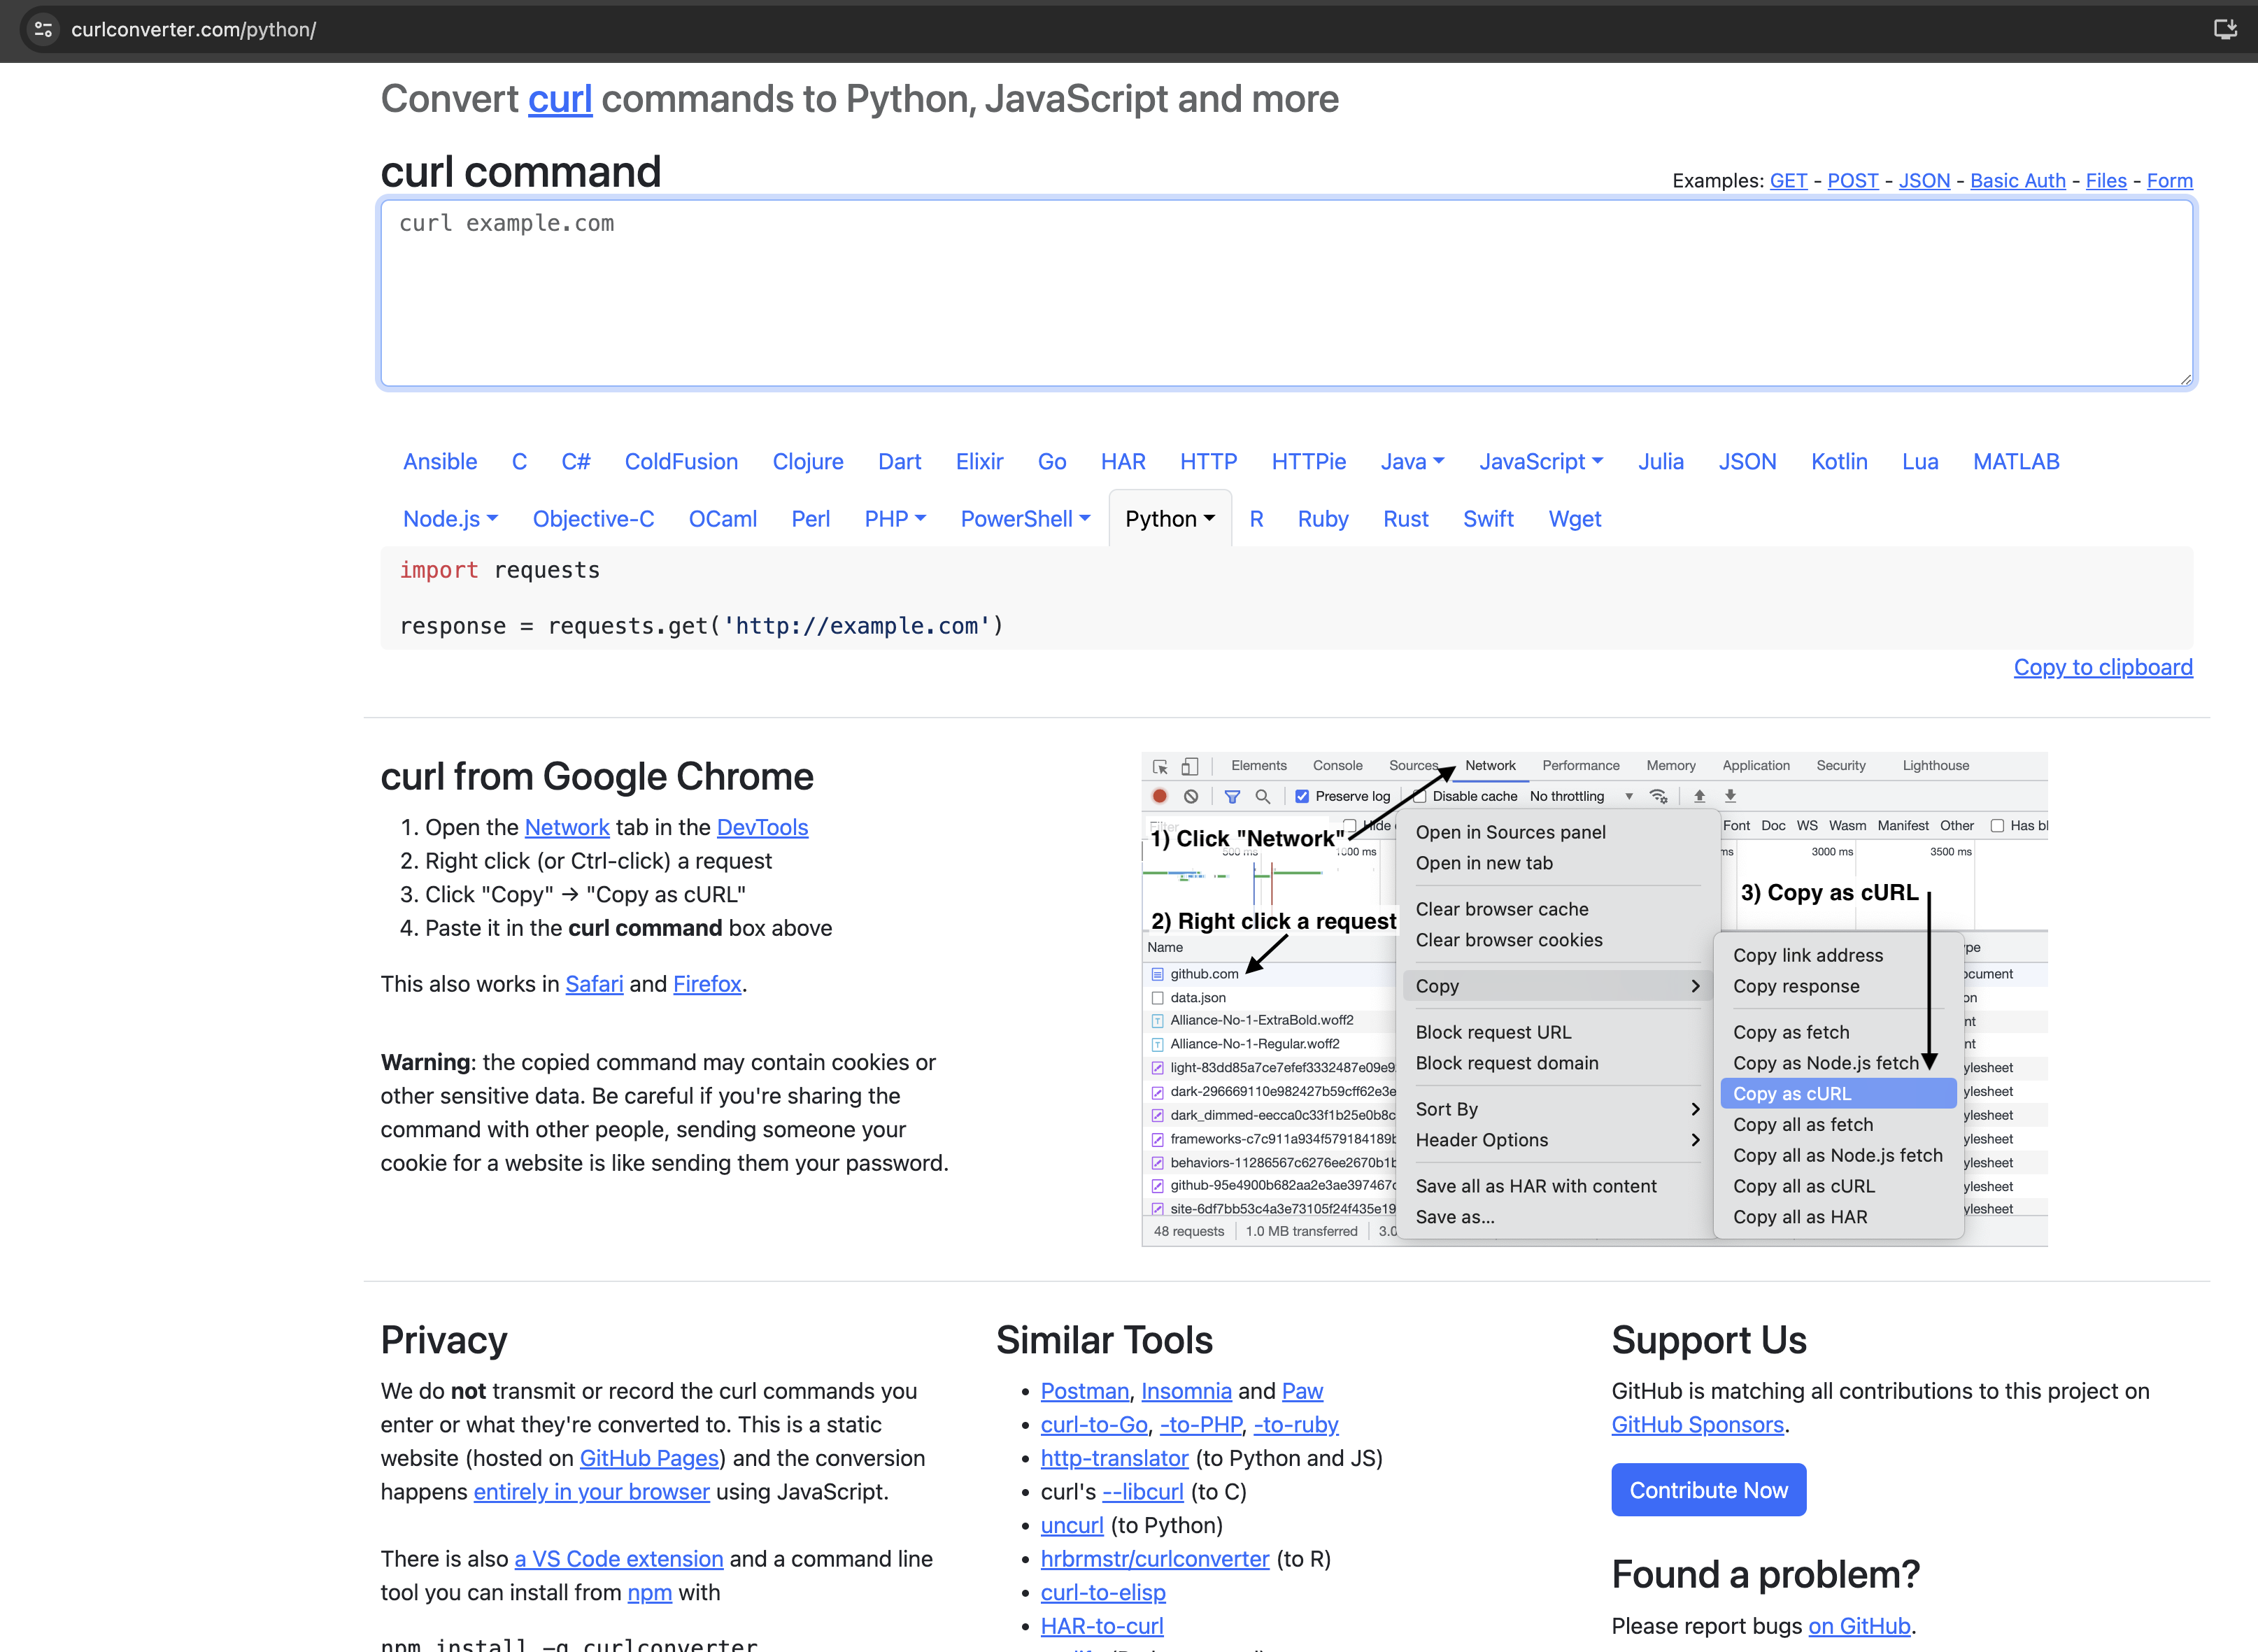
Task: Open the site info icon in address bar
Action: (43, 29)
